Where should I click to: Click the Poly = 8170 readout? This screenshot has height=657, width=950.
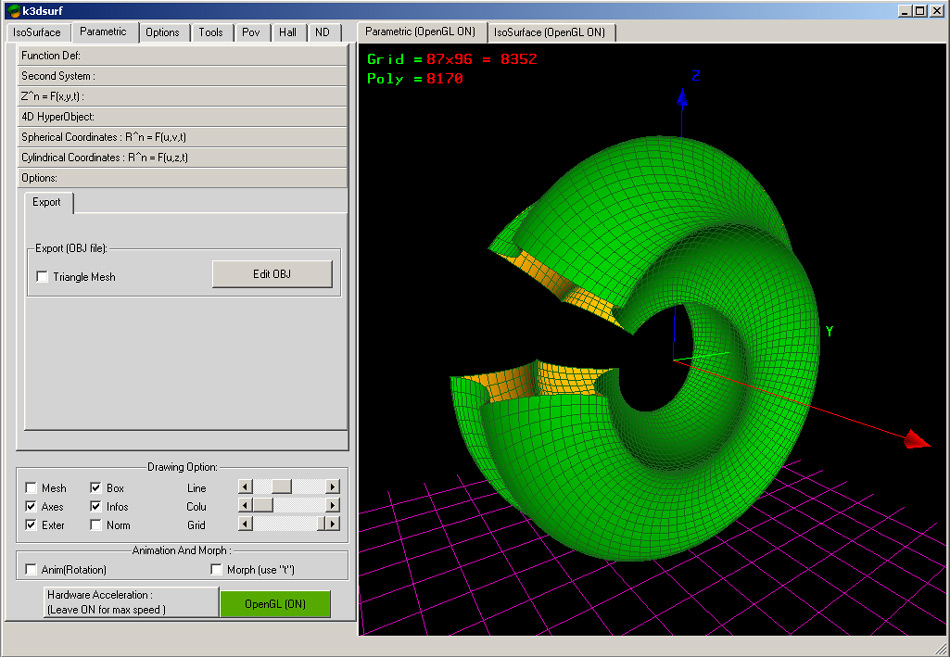(415, 79)
